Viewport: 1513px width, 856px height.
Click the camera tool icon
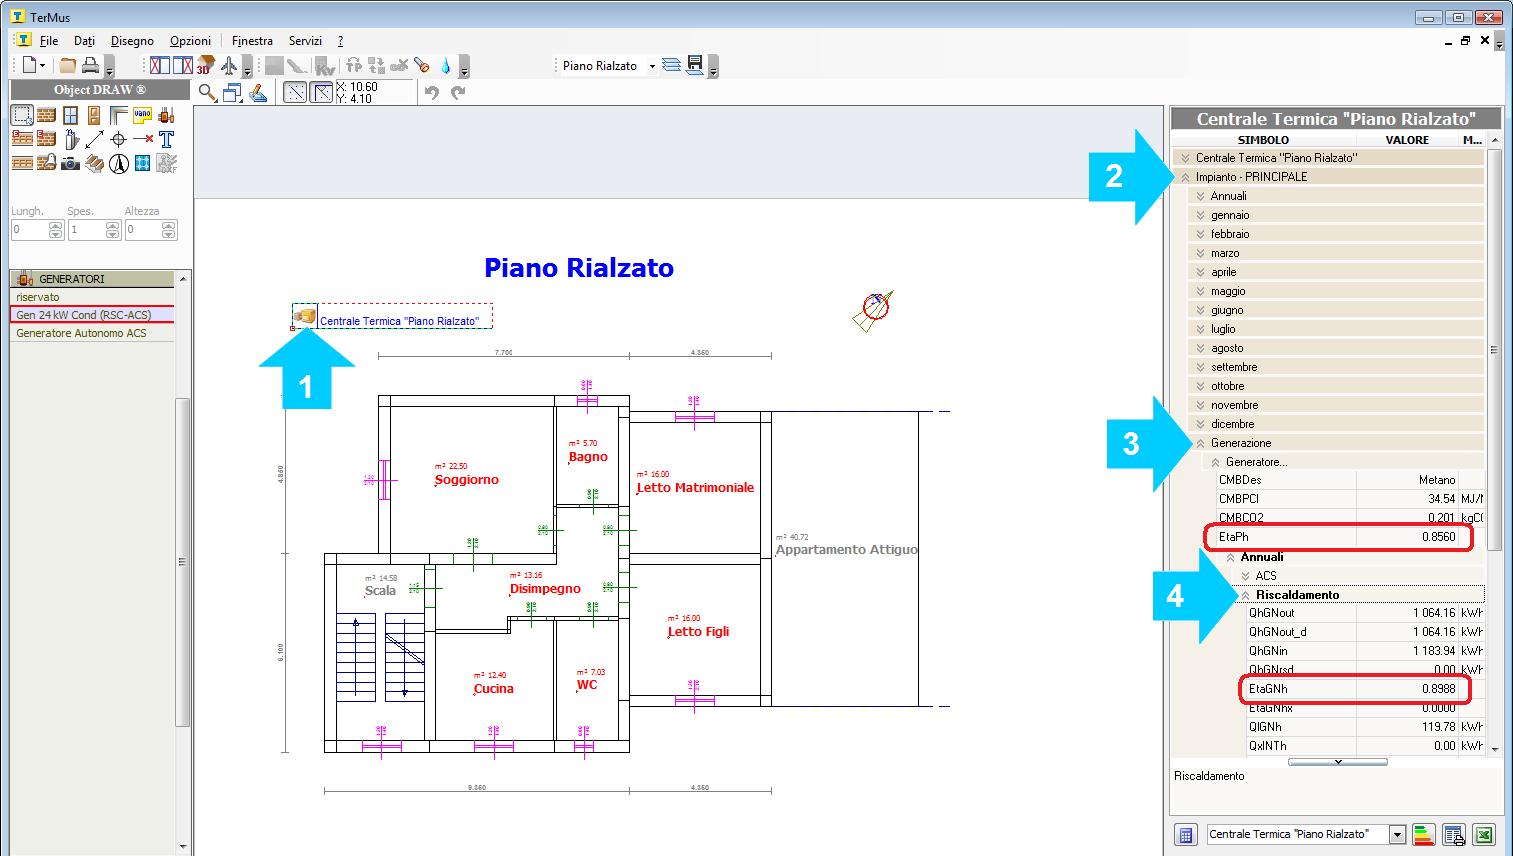70,163
